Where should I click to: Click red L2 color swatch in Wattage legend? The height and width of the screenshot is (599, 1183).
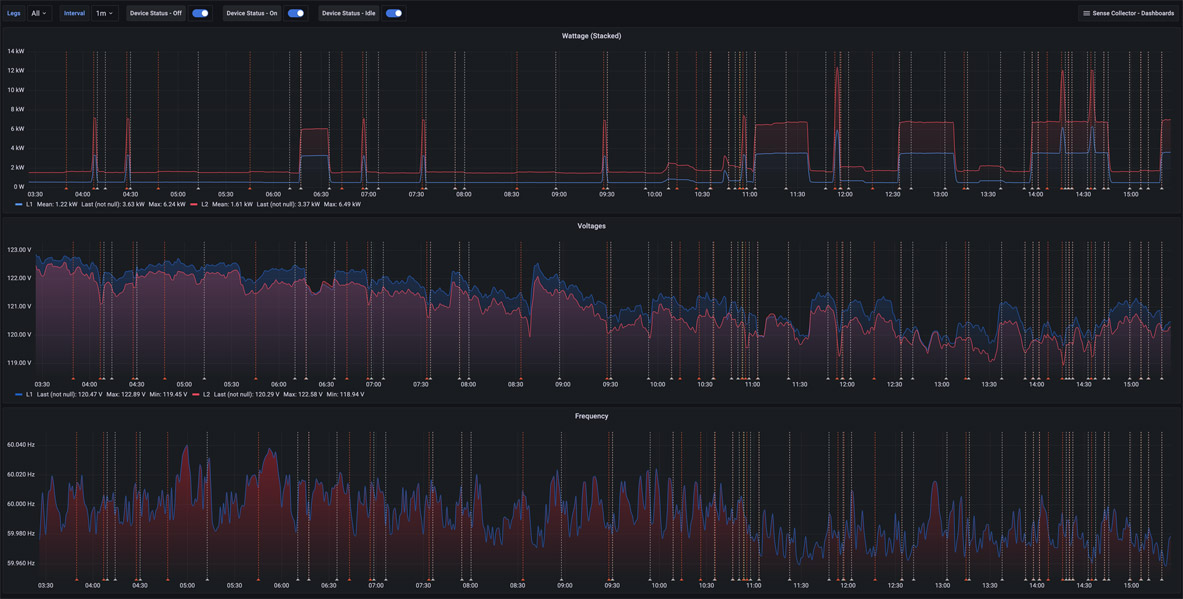click(x=194, y=204)
